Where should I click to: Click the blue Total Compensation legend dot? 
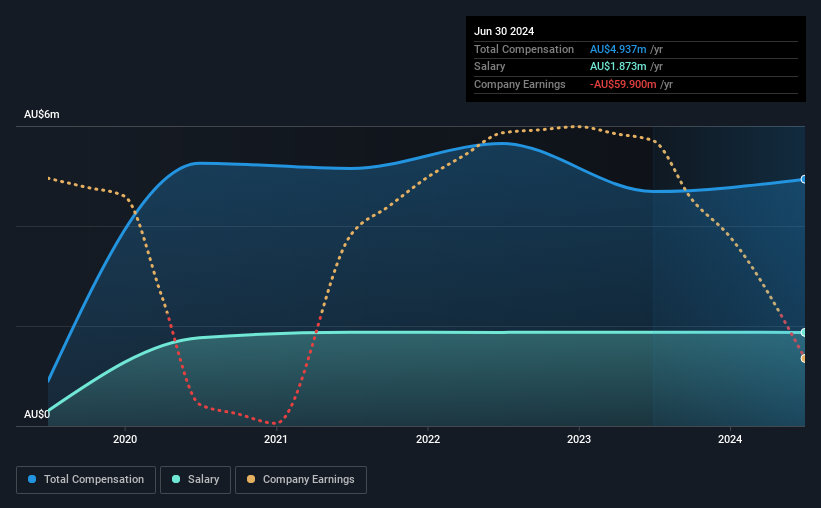click(x=32, y=479)
